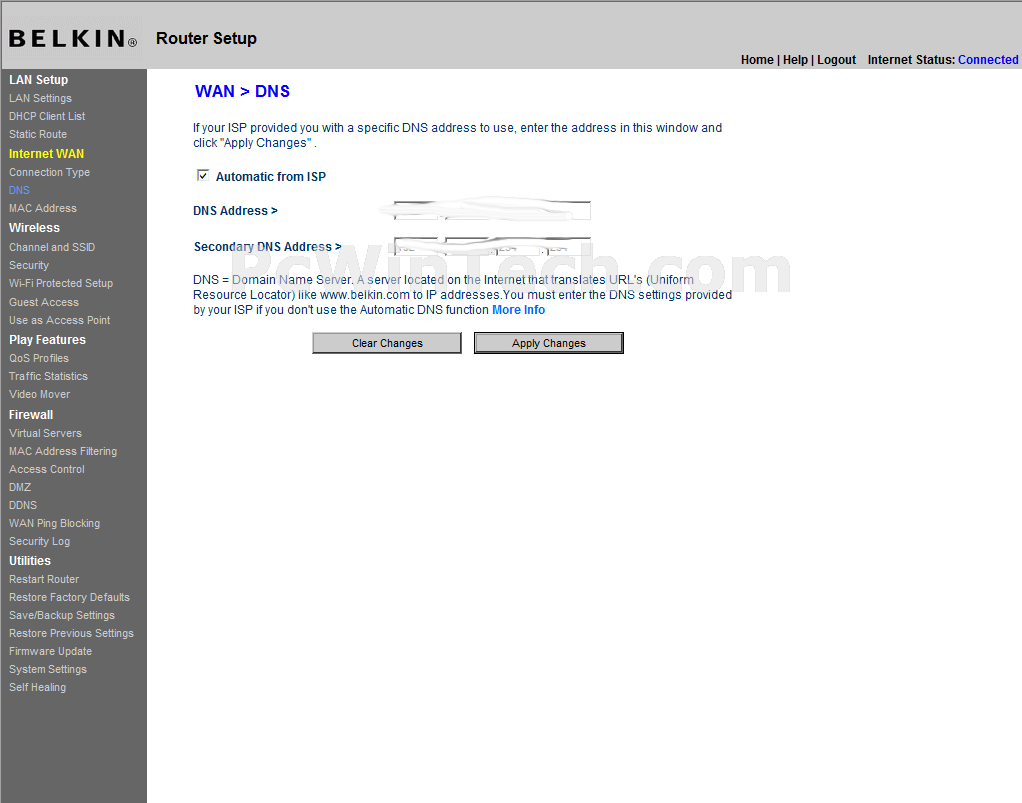Open Connection Type page
The image size is (1022, 803).
tap(50, 172)
